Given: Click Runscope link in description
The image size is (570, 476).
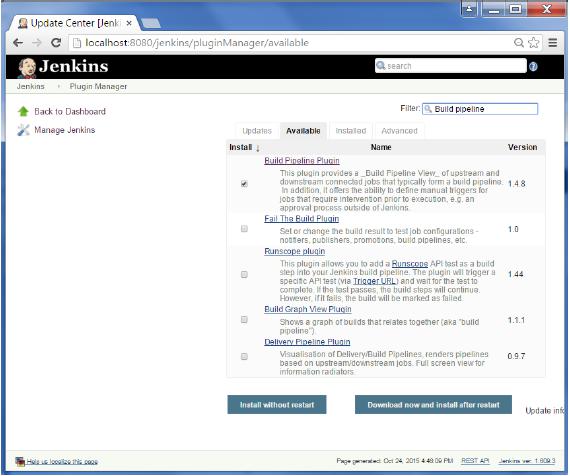Looking at the screenshot, I should 410,264.
